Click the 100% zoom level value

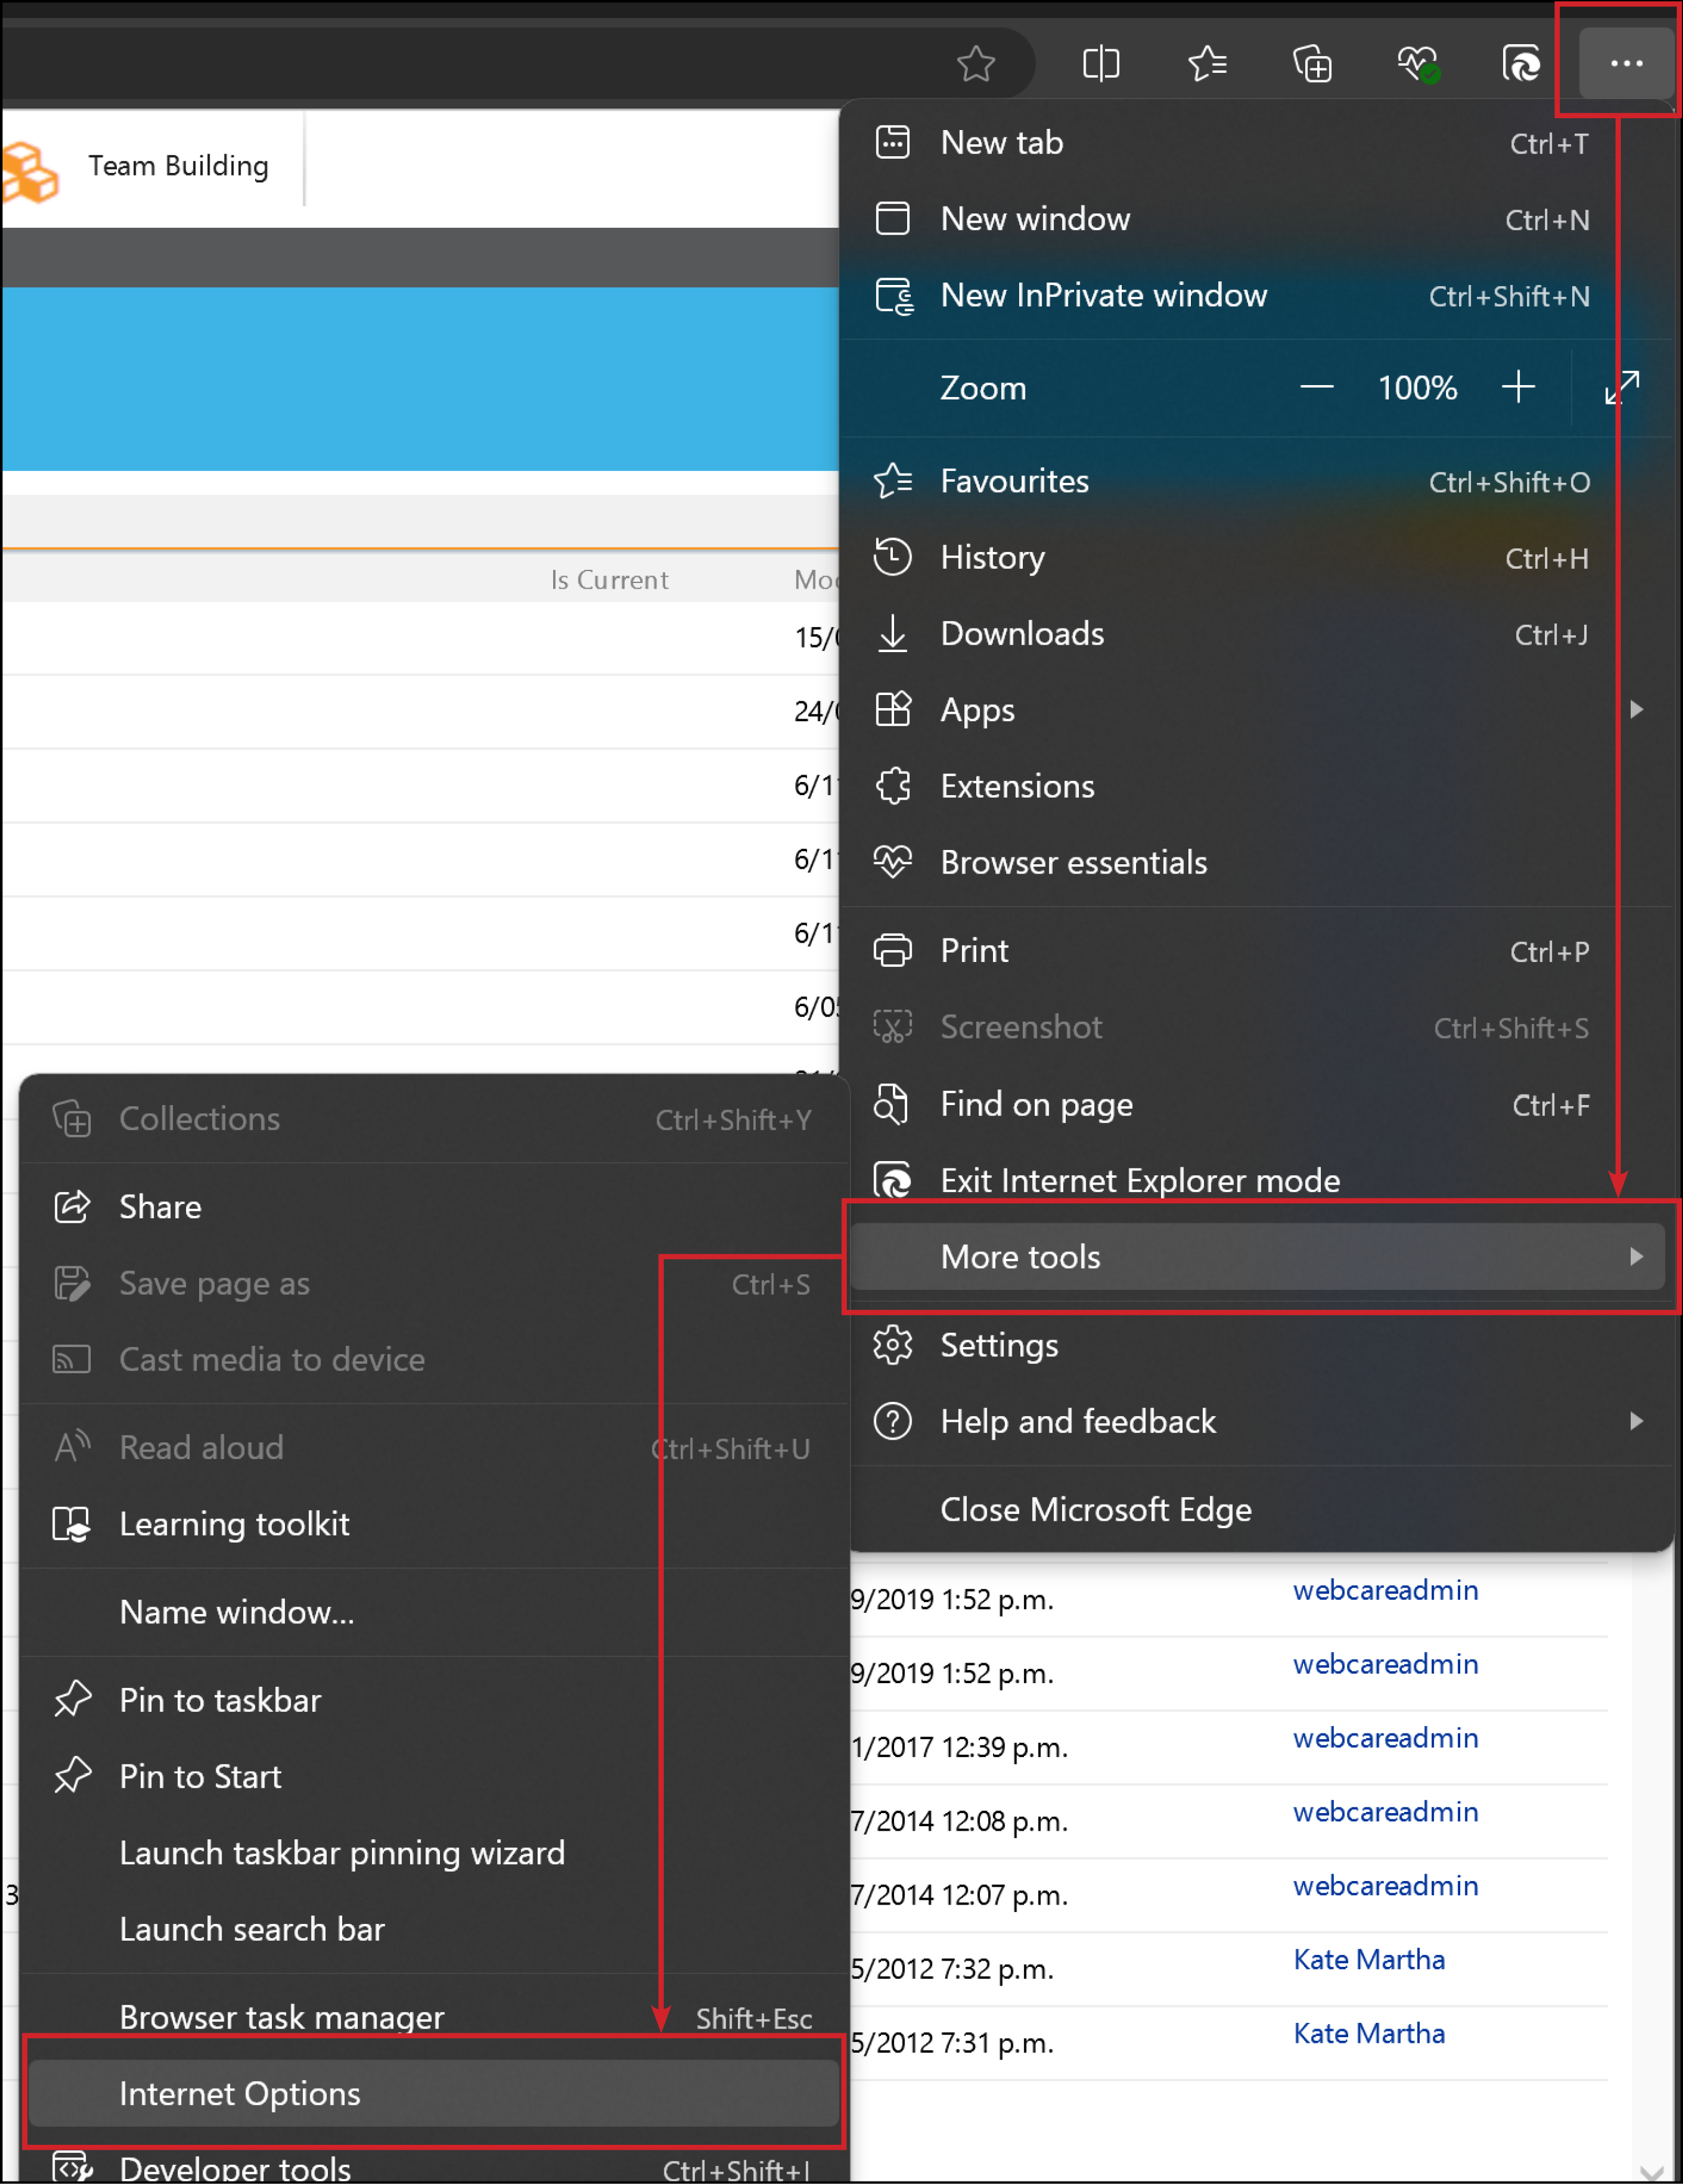pyautogui.click(x=1417, y=388)
